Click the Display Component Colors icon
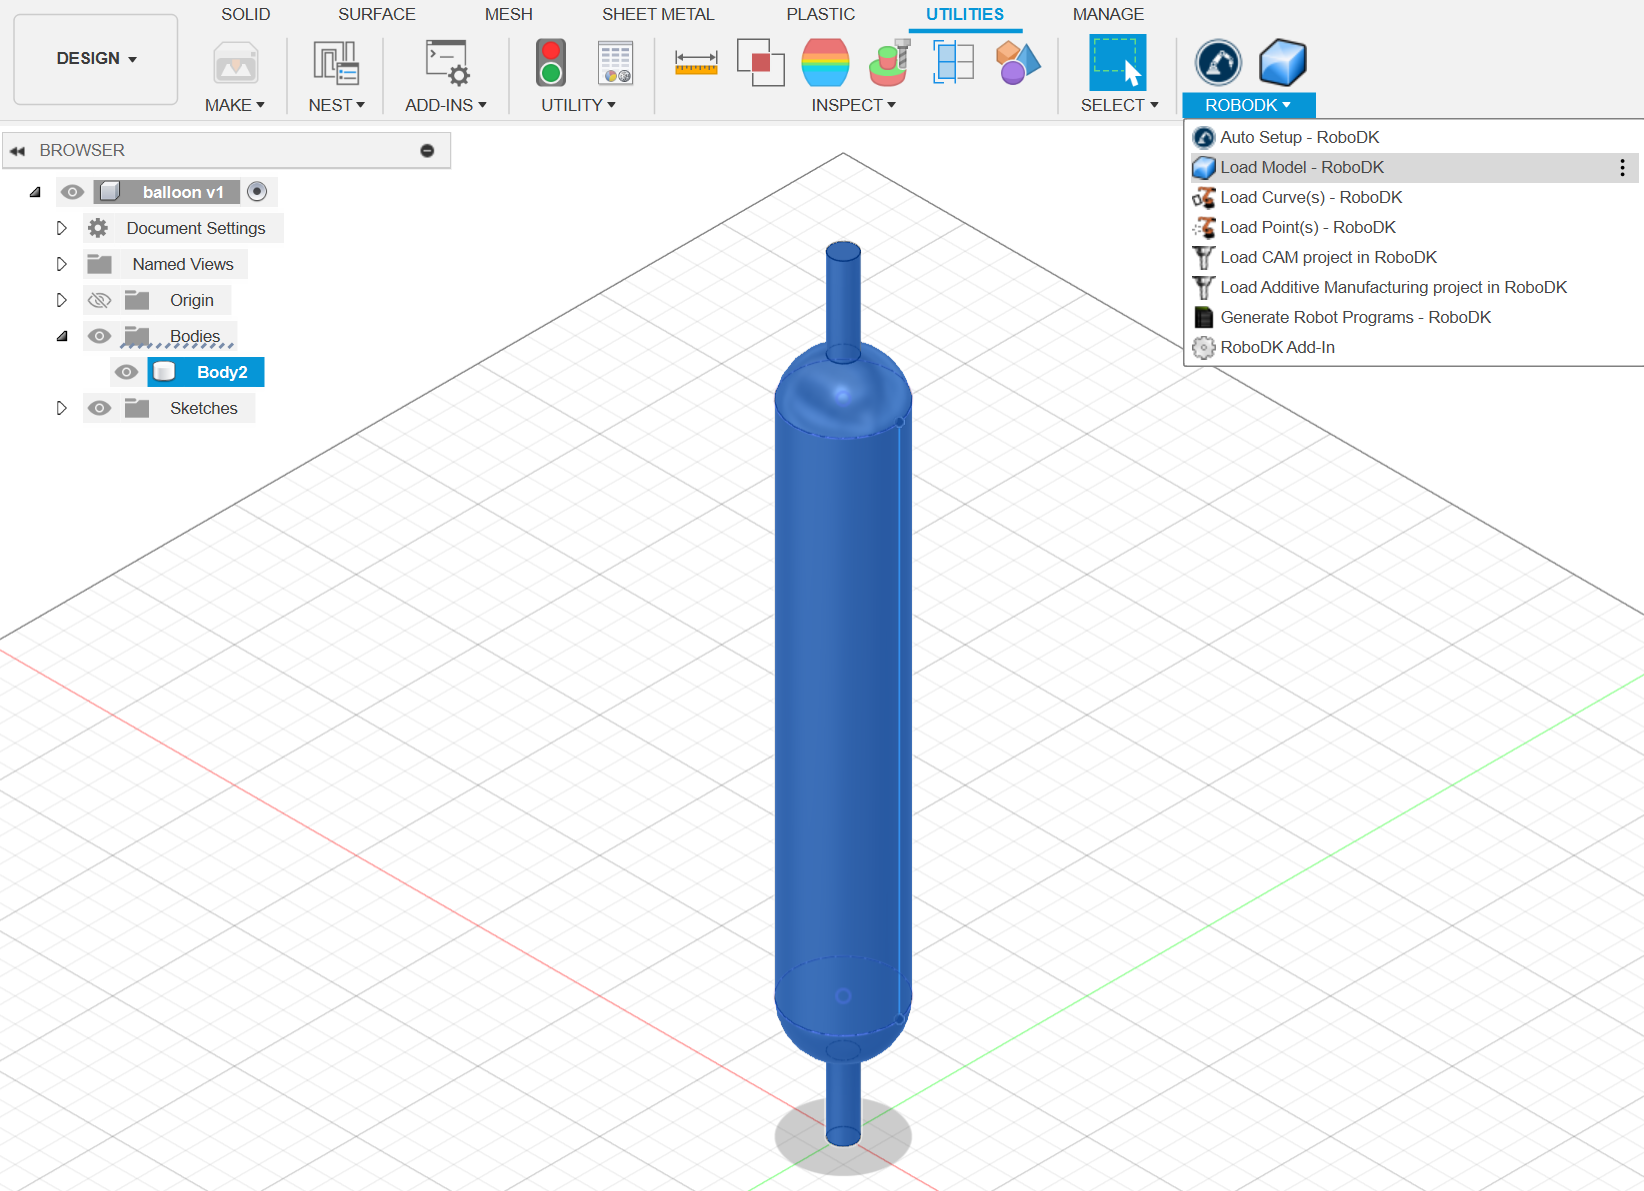The image size is (1644, 1191). click(1017, 63)
